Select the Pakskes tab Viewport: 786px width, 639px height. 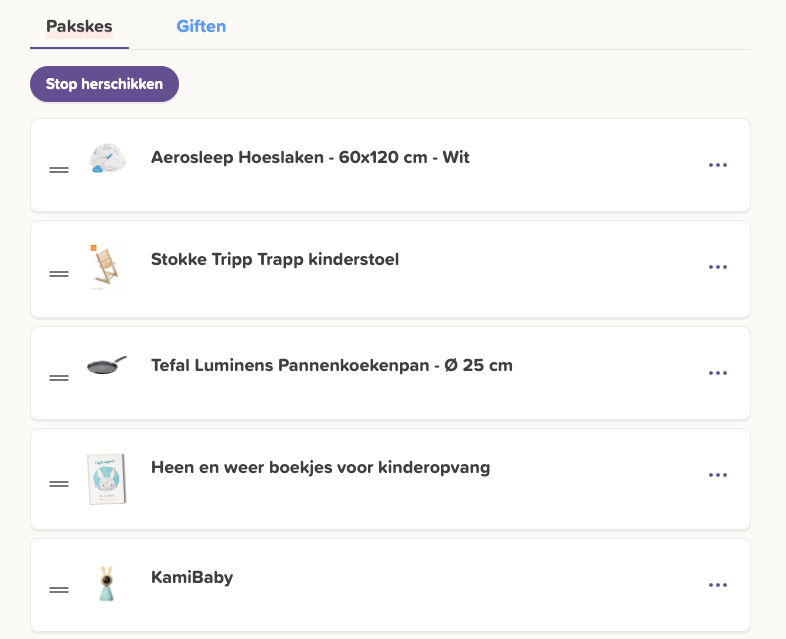point(79,26)
